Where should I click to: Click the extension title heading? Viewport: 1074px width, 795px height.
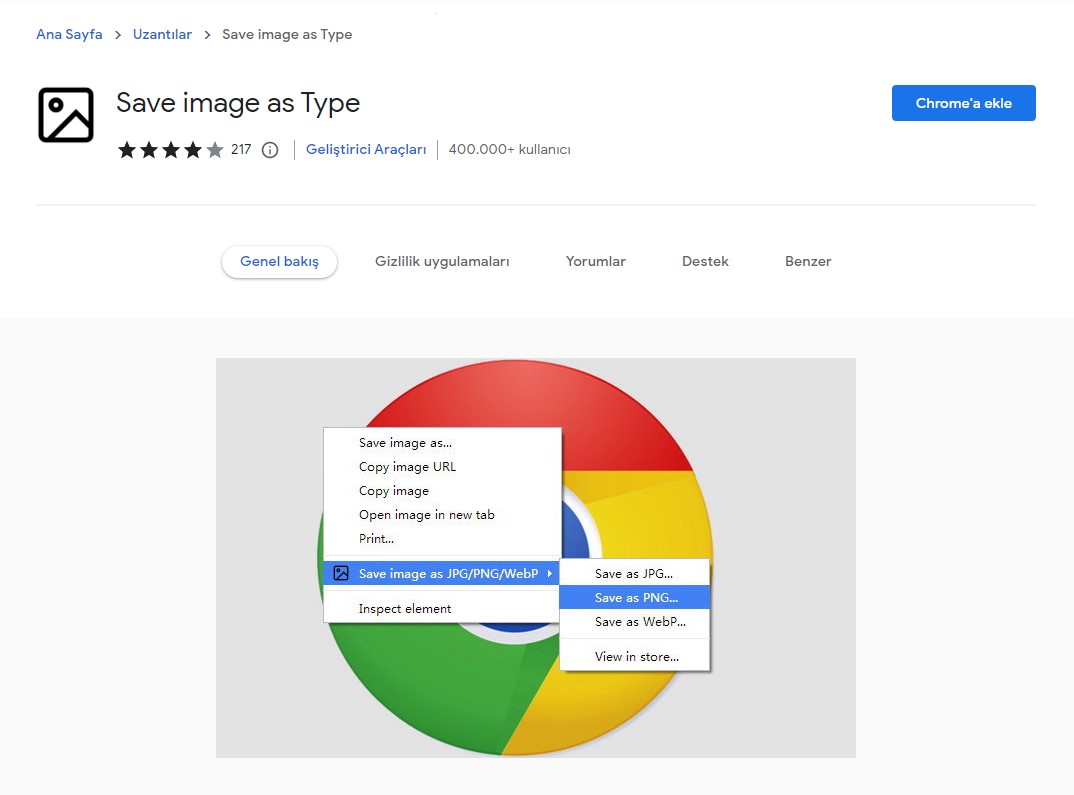[238, 103]
